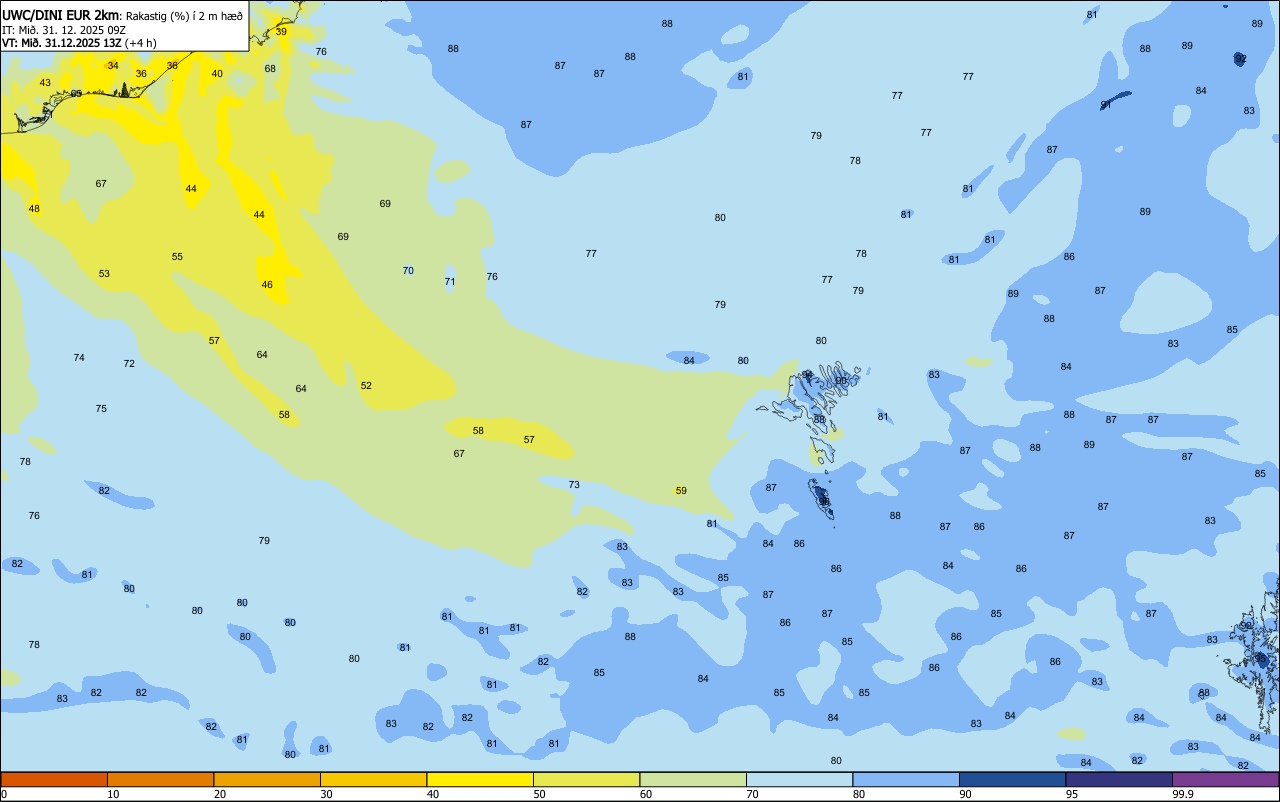The width and height of the screenshot is (1280, 802).
Task: Click the legend tick label '95'
Action: point(1072,794)
